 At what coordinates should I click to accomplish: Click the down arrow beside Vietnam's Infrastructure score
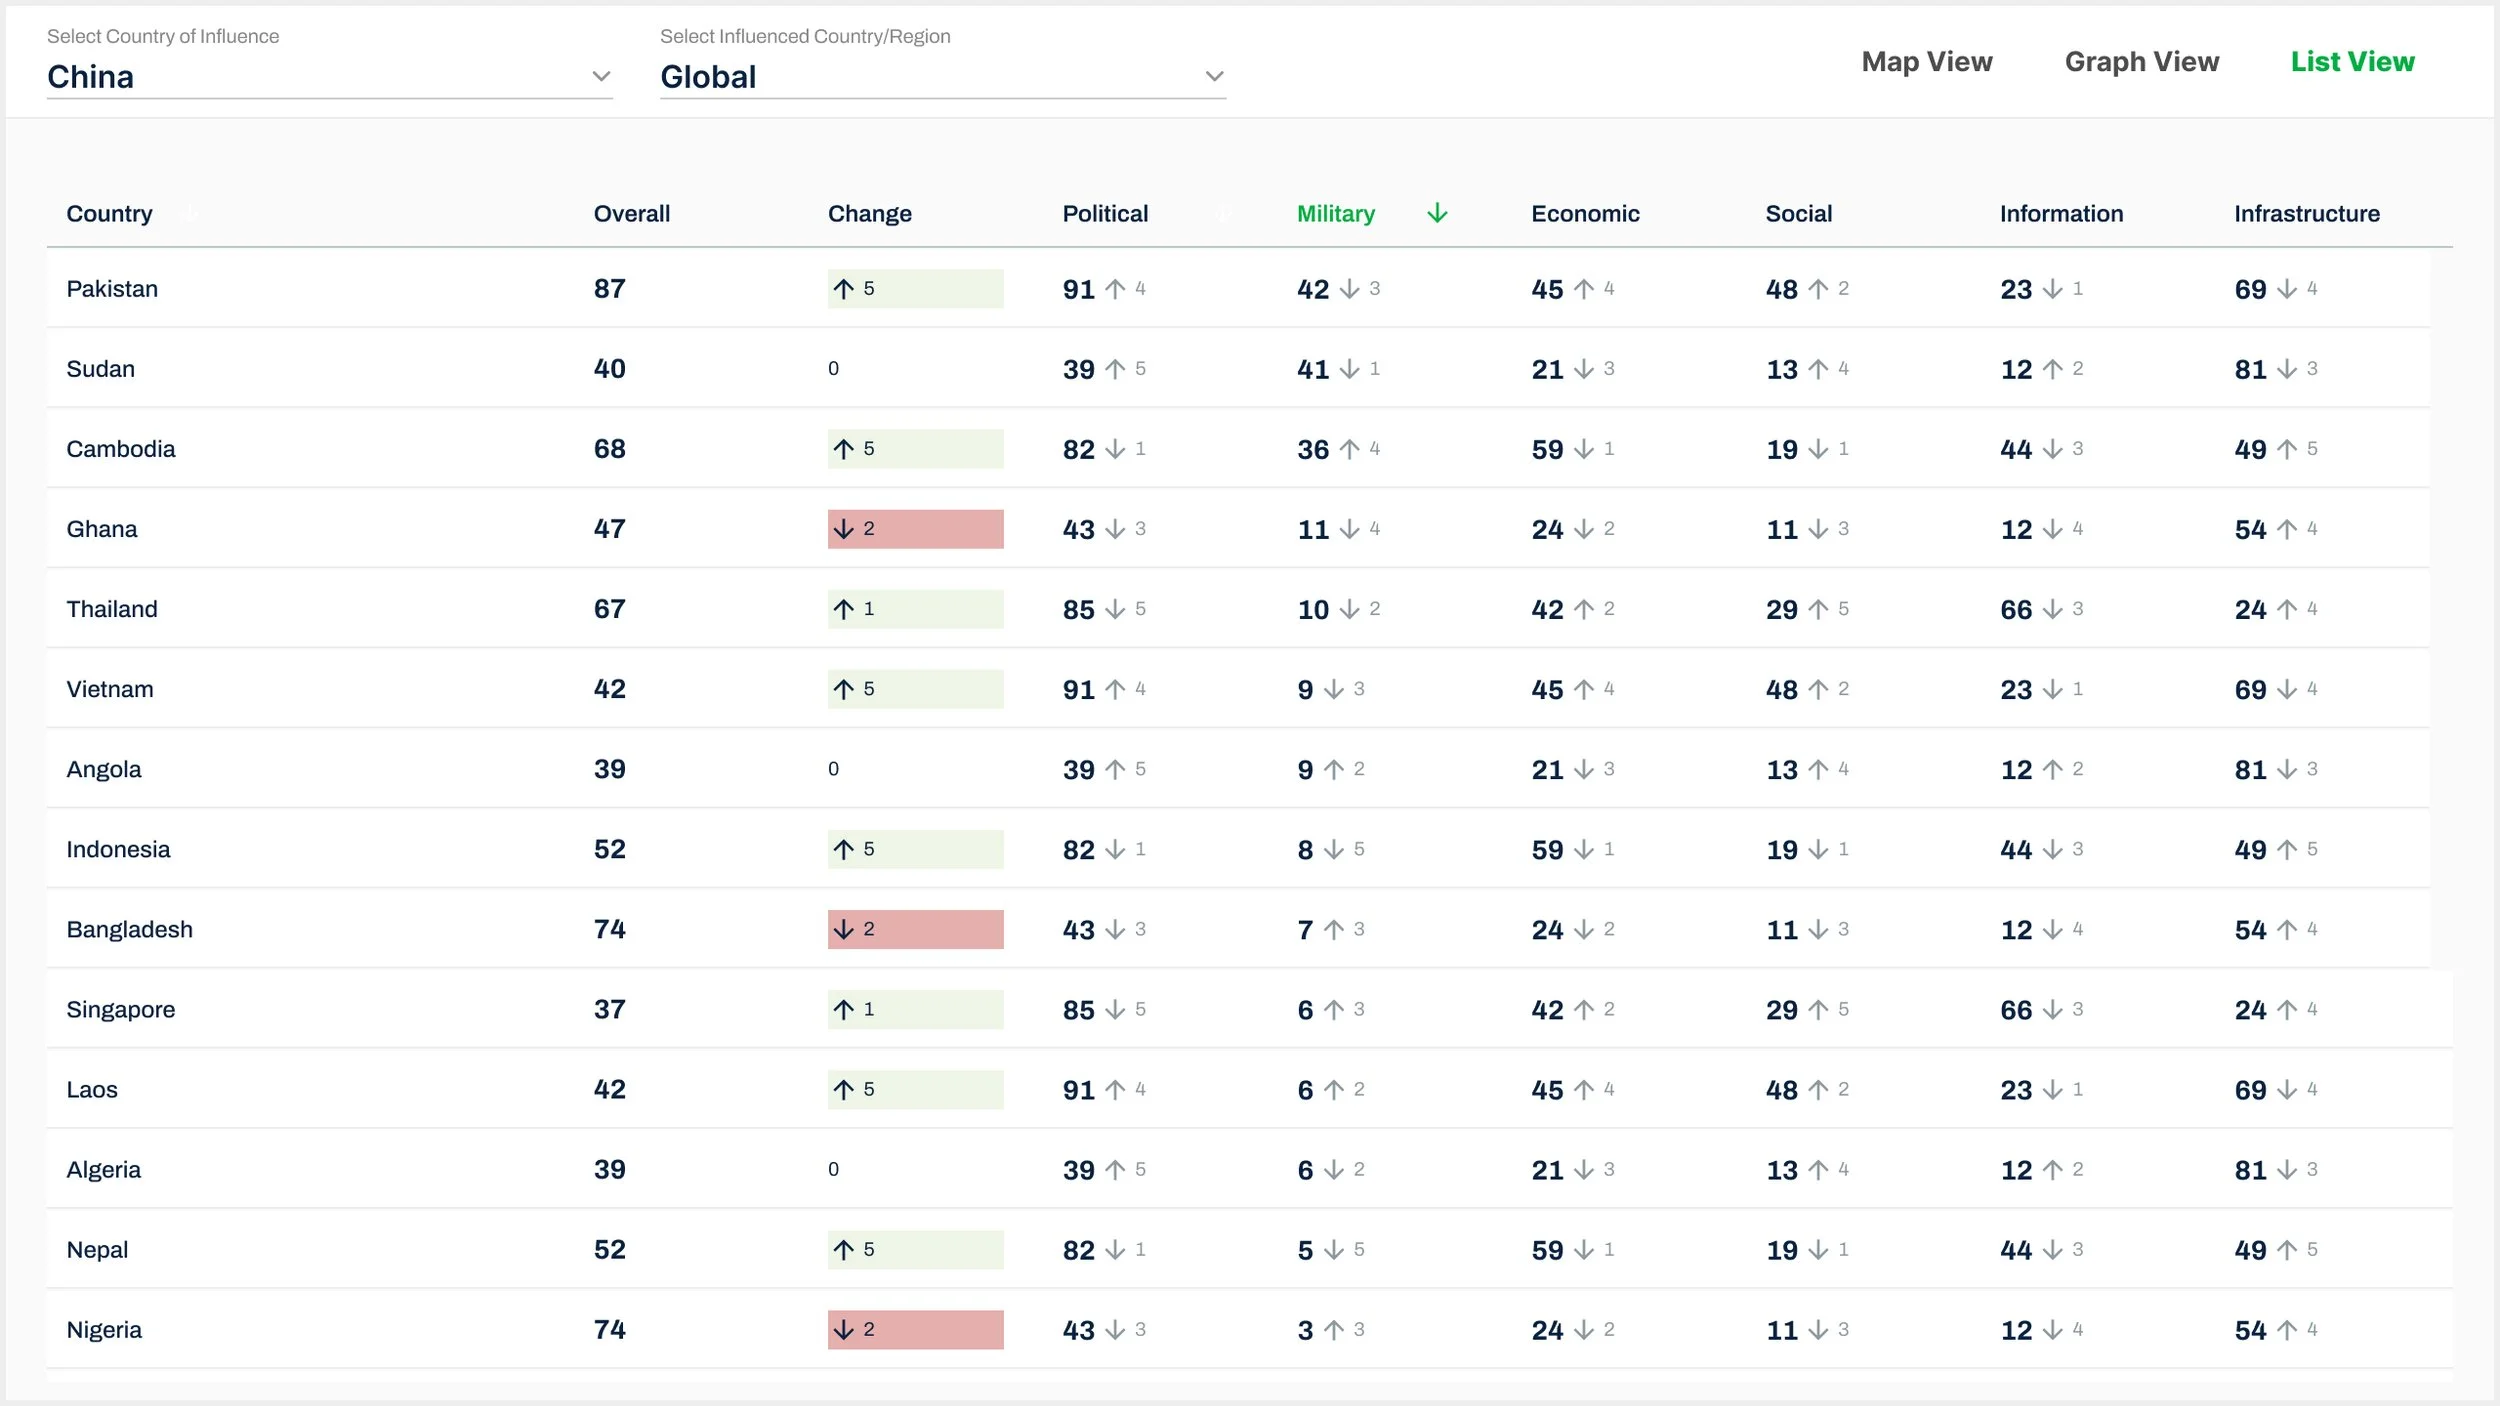coord(2286,689)
